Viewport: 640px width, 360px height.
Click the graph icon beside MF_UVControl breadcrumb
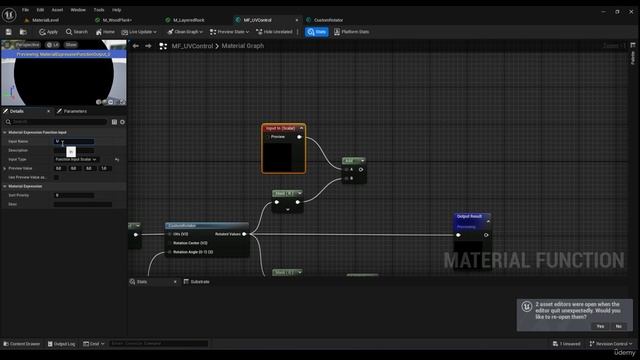163,46
